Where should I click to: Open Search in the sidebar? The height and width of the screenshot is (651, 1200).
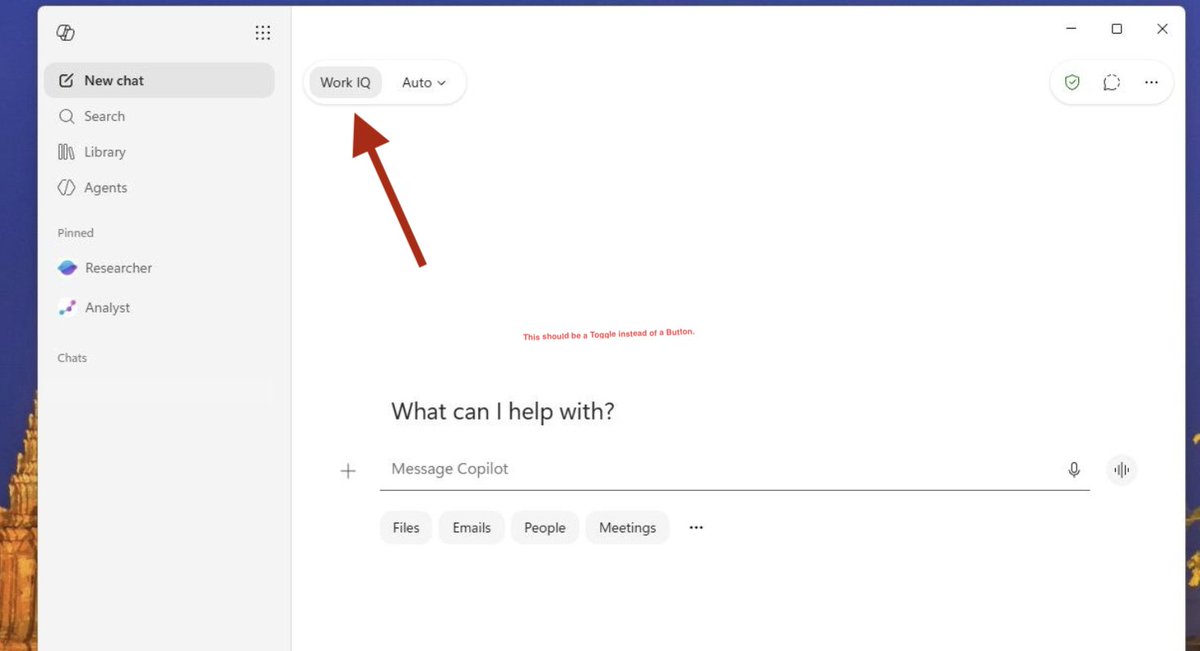[x=159, y=116]
